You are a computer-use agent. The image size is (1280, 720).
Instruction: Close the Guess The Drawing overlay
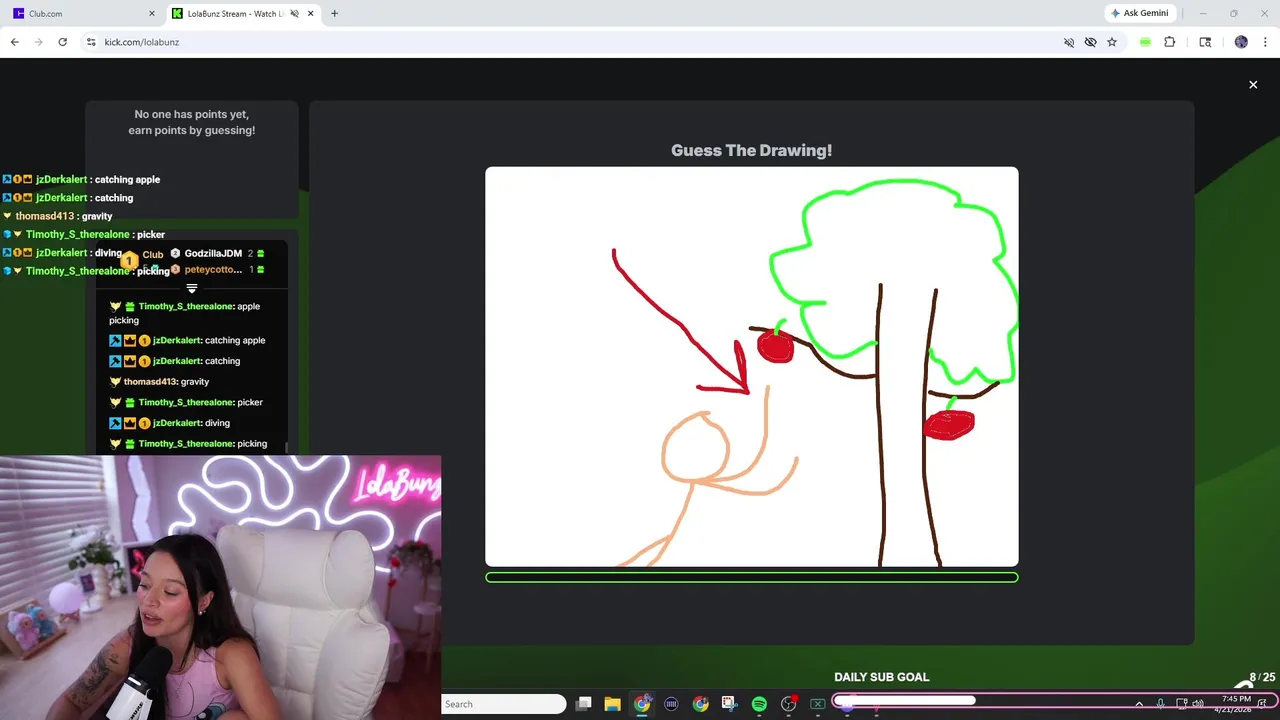(x=1253, y=85)
